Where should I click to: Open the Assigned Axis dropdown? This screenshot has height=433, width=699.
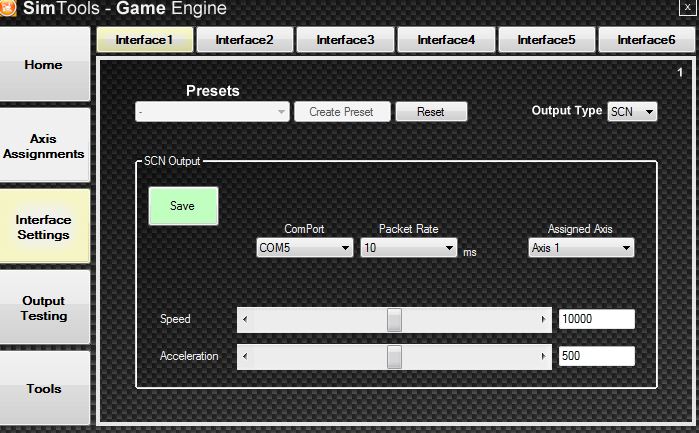tap(581, 248)
